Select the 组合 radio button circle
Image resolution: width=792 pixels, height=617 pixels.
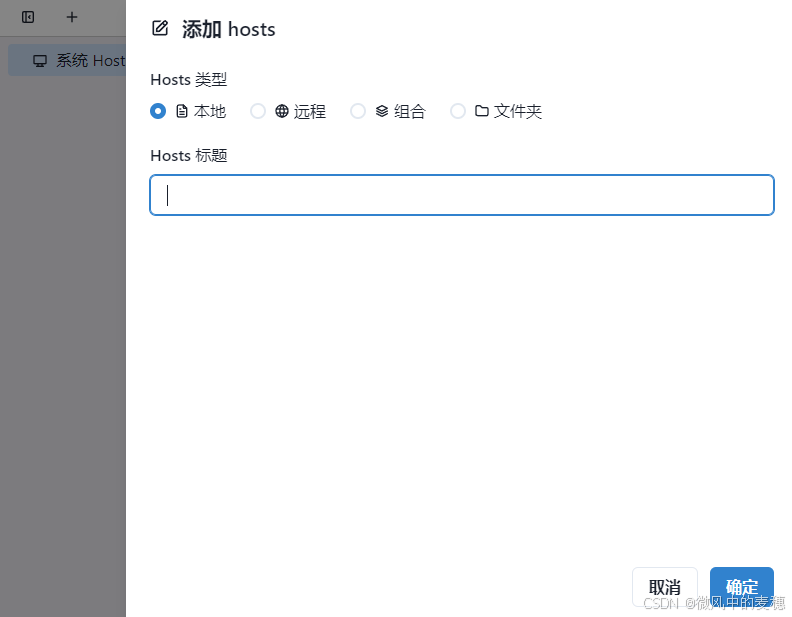coord(358,111)
